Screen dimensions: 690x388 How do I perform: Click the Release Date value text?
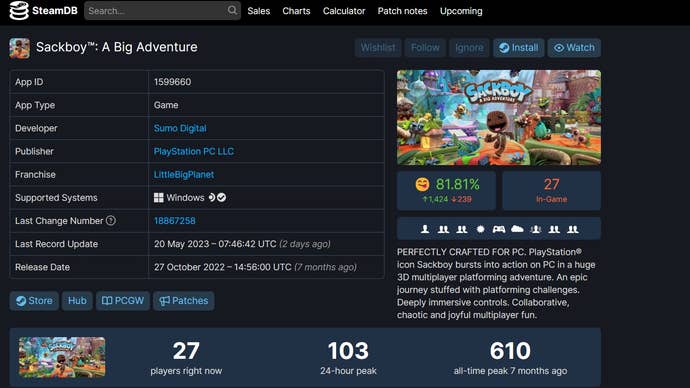255,267
